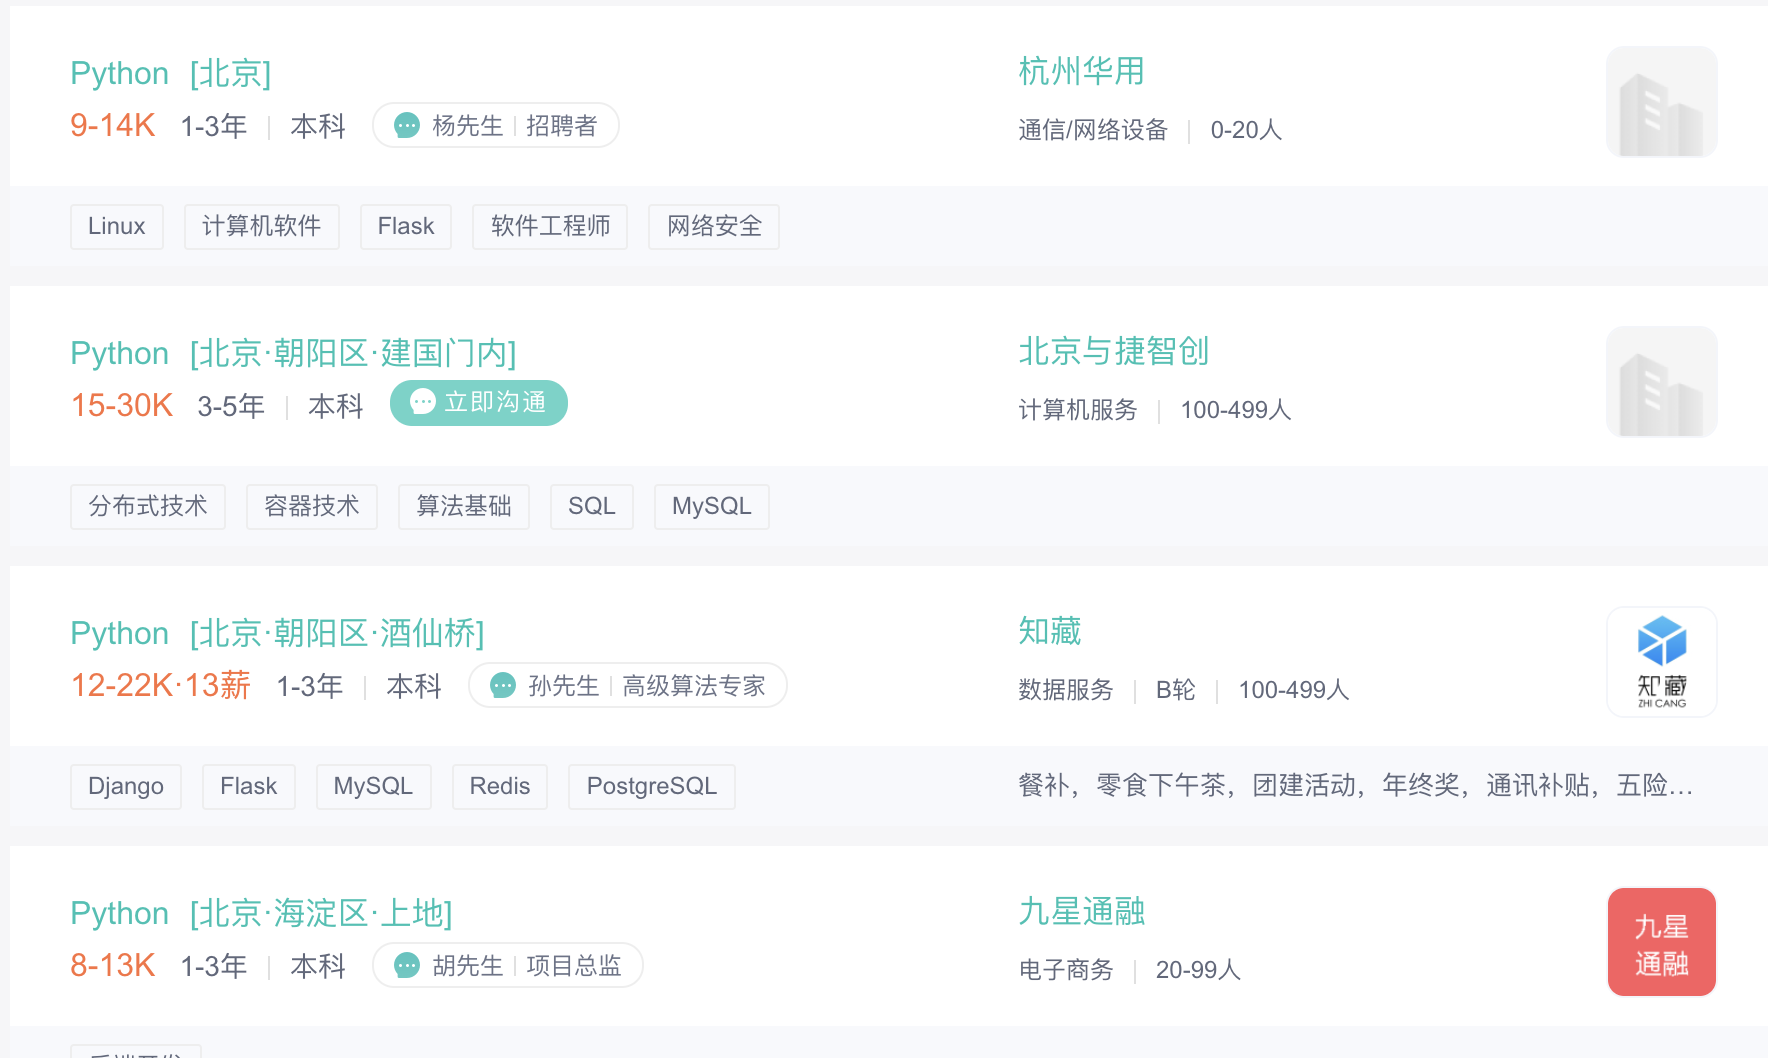
Task: Click the 北京与捷智创 placeholder building logo
Action: click(x=1662, y=382)
